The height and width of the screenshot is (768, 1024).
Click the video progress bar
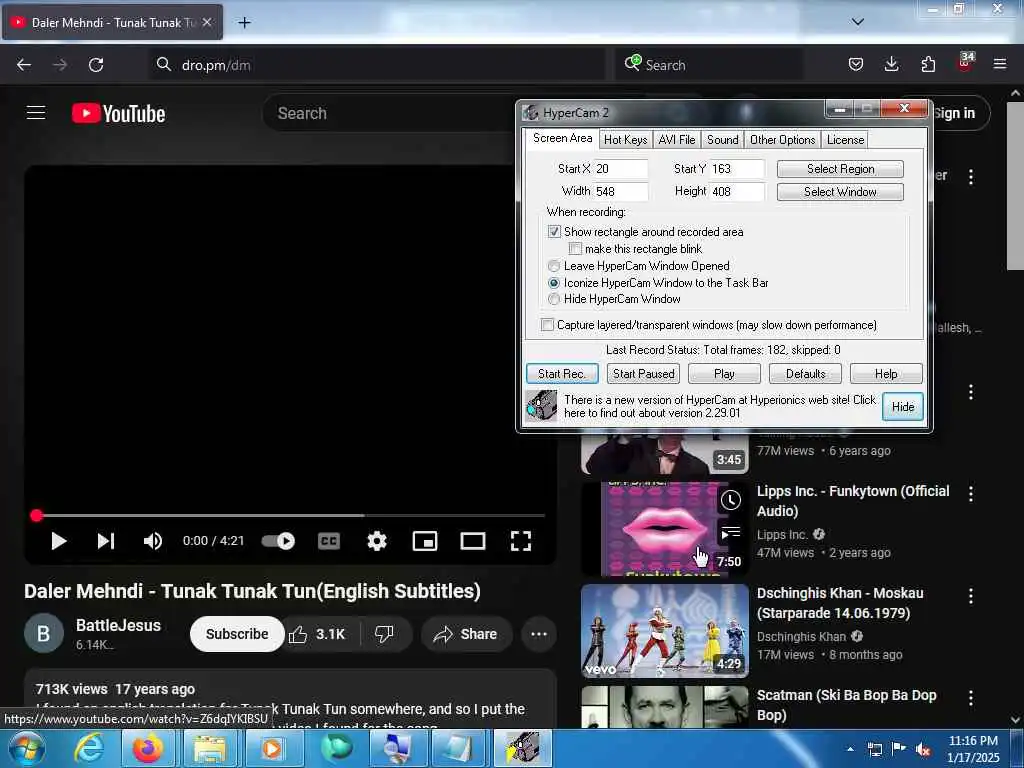point(291,515)
